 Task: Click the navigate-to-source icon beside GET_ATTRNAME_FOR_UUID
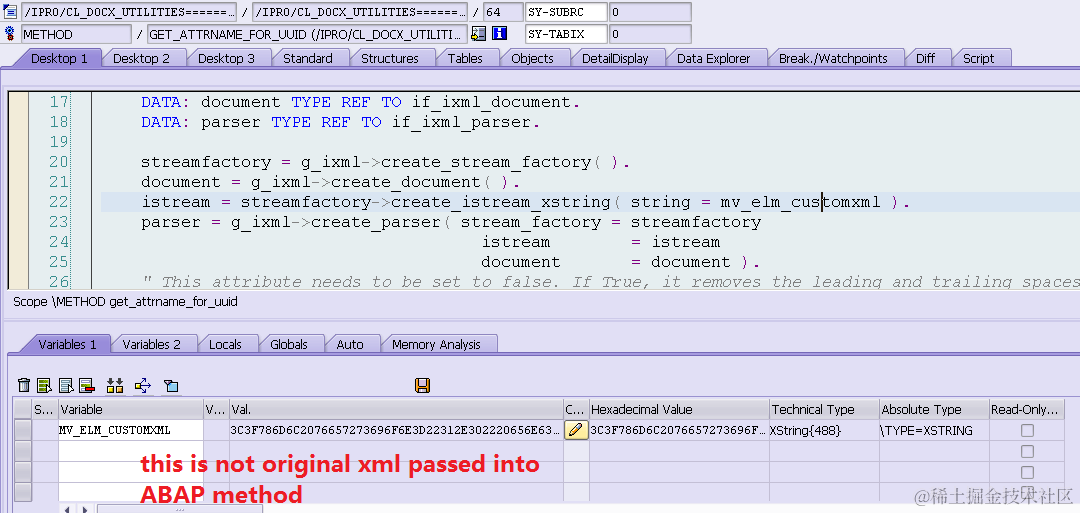tap(479, 33)
